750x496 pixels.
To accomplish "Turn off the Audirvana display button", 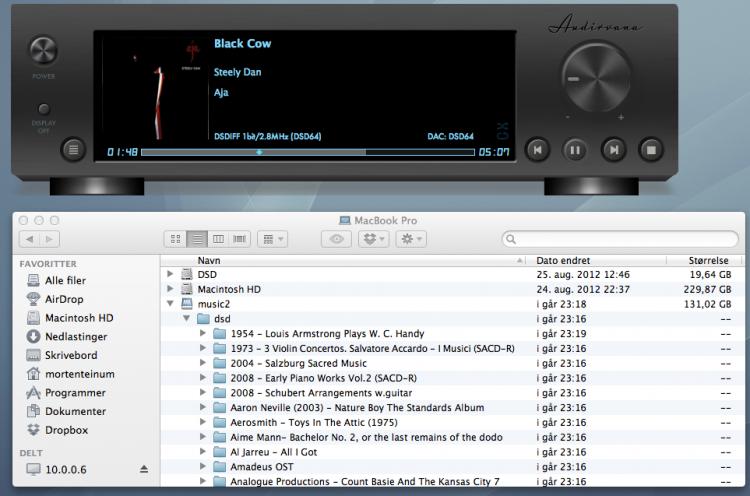I will click(44, 109).
